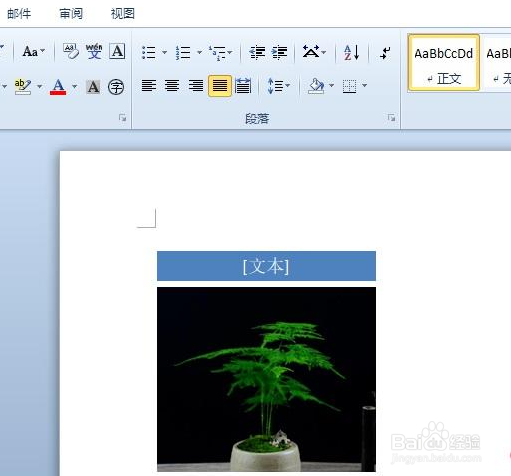Toggle Align Text Left
The height and width of the screenshot is (476, 511).
pyautogui.click(x=149, y=86)
